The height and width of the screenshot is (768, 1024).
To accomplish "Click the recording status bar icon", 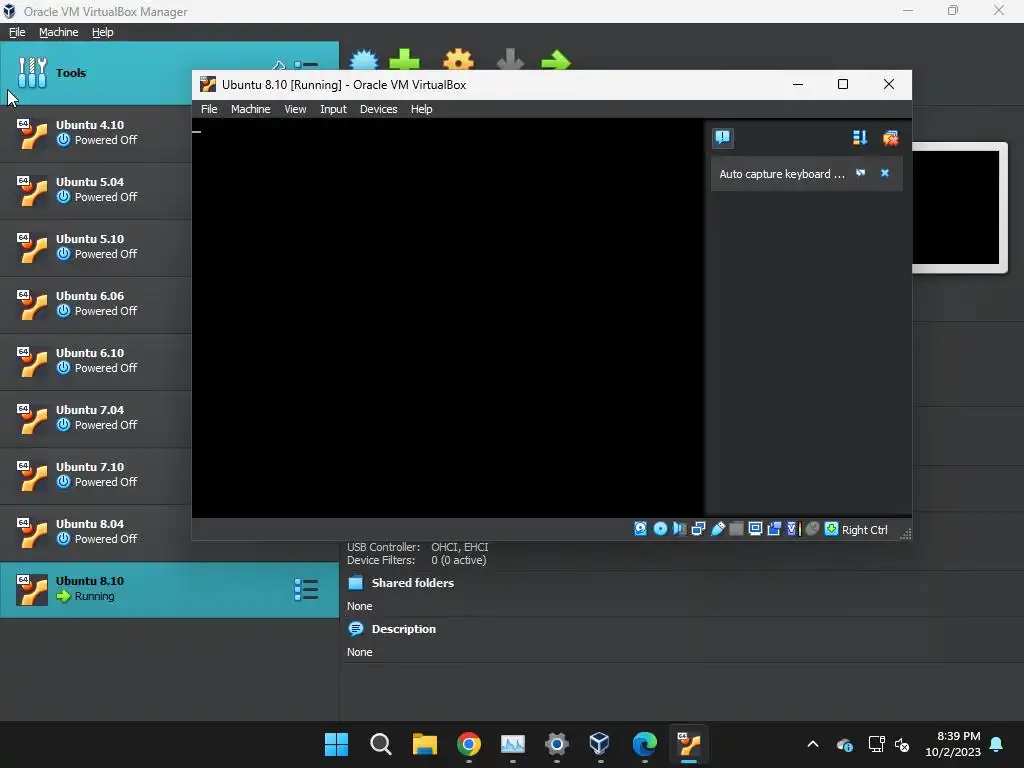I will tap(775, 529).
